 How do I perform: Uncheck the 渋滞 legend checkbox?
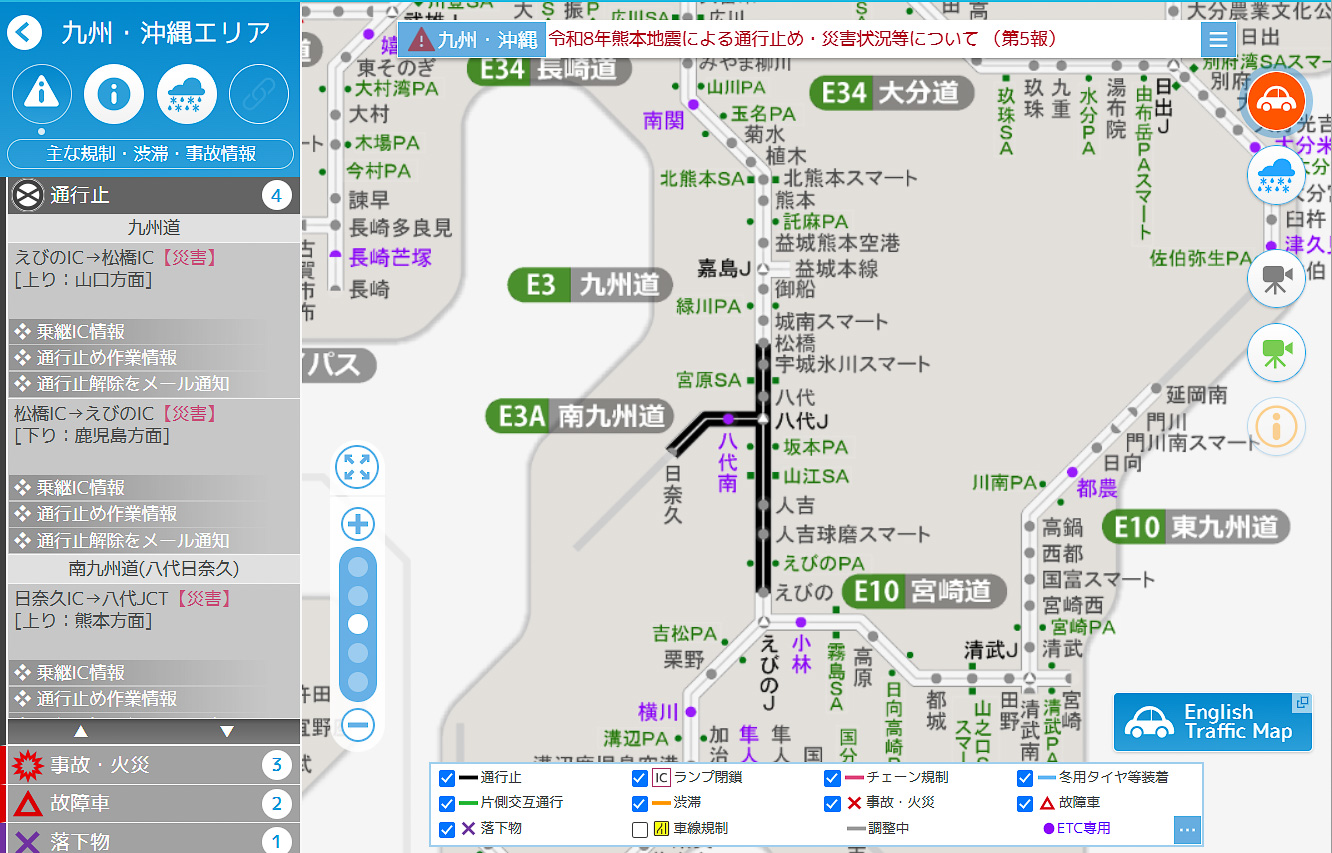[640, 803]
